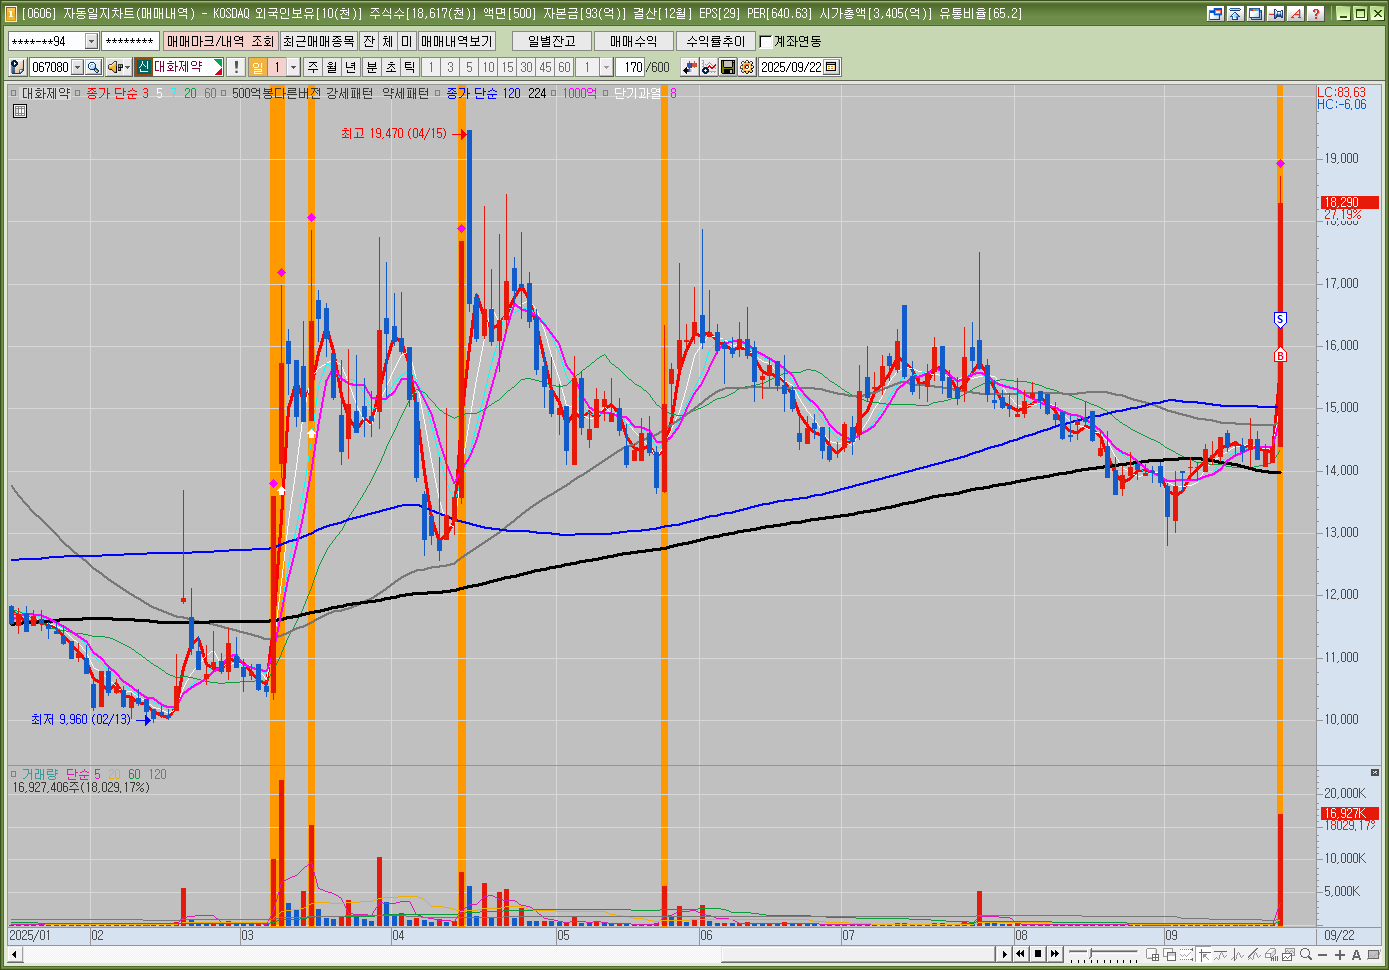The height and width of the screenshot is (970, 1389).
Task: Click the 일별잔고 button
Action: coord(551,41)
